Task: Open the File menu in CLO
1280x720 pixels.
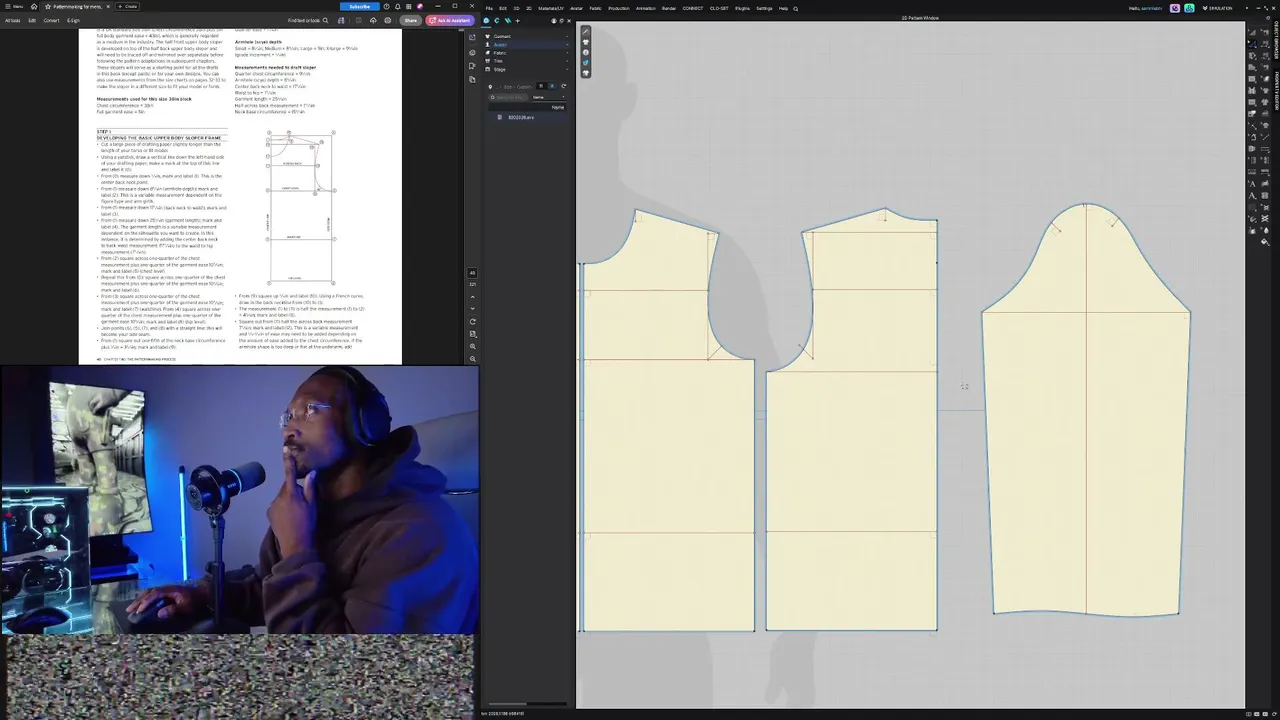Action: 489,8
